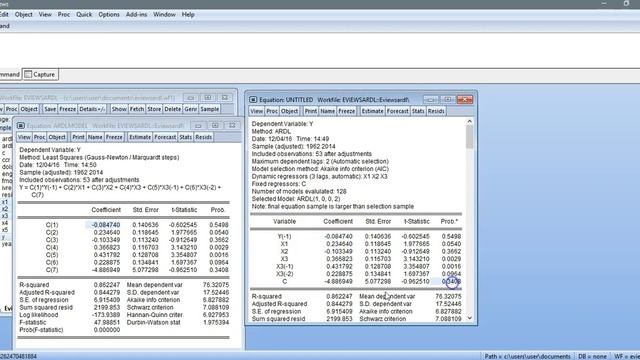Click Print in UNTITLED equation window

[x=311, y=111]
